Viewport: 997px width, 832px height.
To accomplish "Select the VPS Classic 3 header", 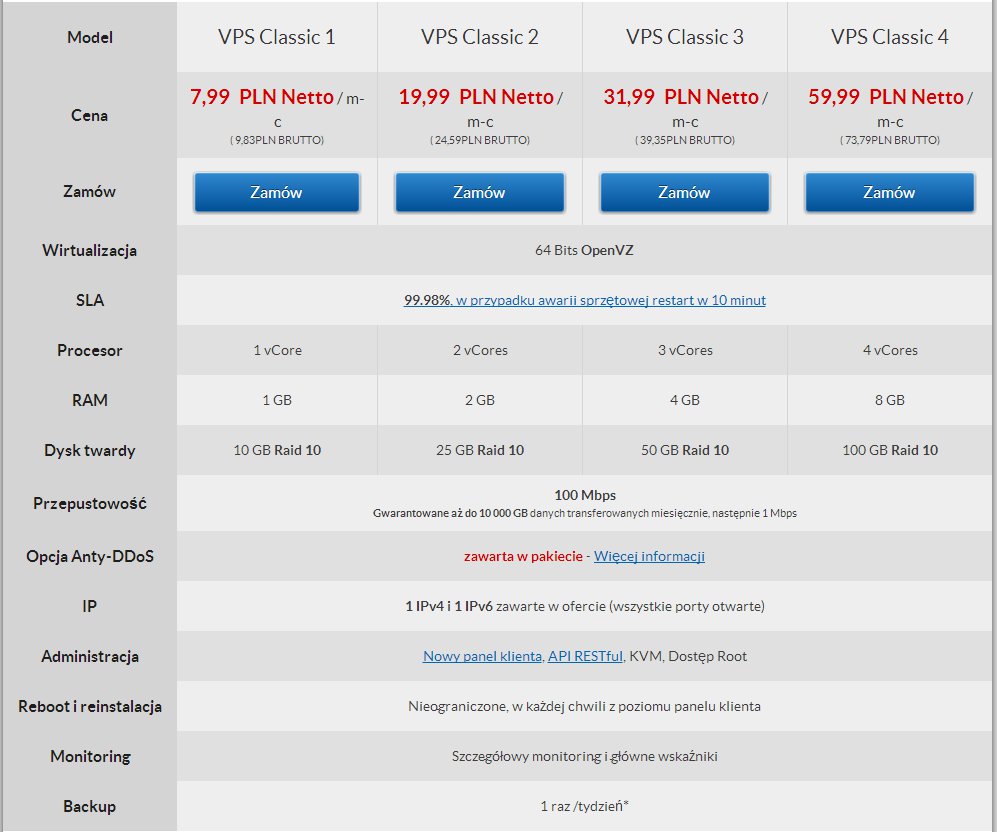I will [x=685, y=37].
